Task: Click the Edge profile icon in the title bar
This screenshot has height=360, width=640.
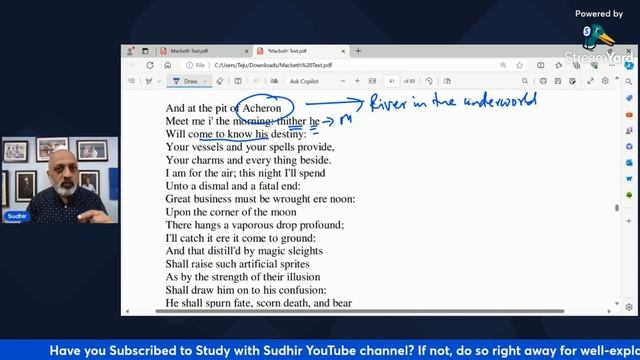Action: click(x=130, y=51)
